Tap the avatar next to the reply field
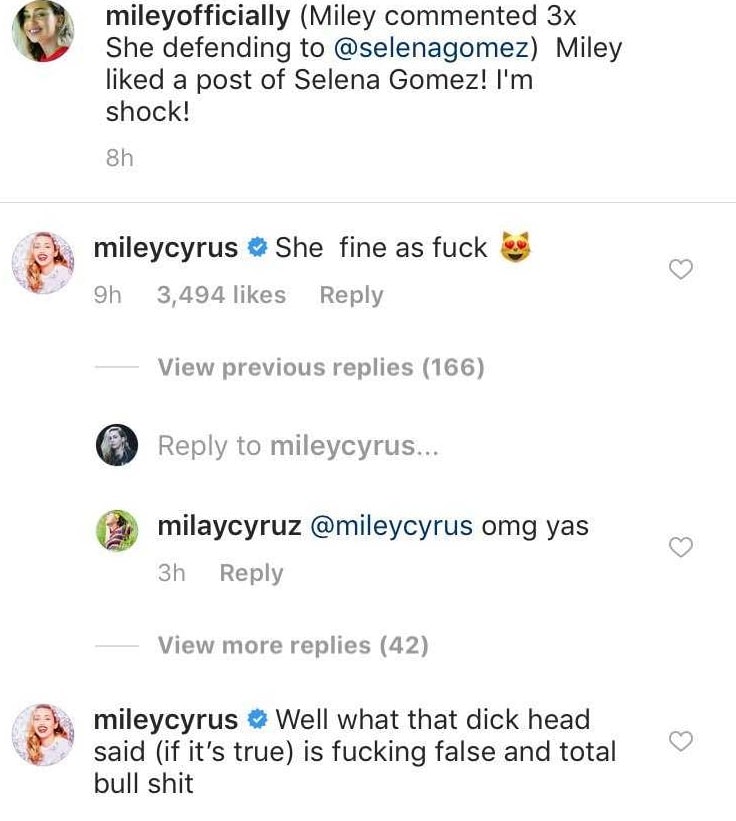Image resolution: width=736 pixels, height=821 pixels. pyautogui.click(x=117, y=446)
